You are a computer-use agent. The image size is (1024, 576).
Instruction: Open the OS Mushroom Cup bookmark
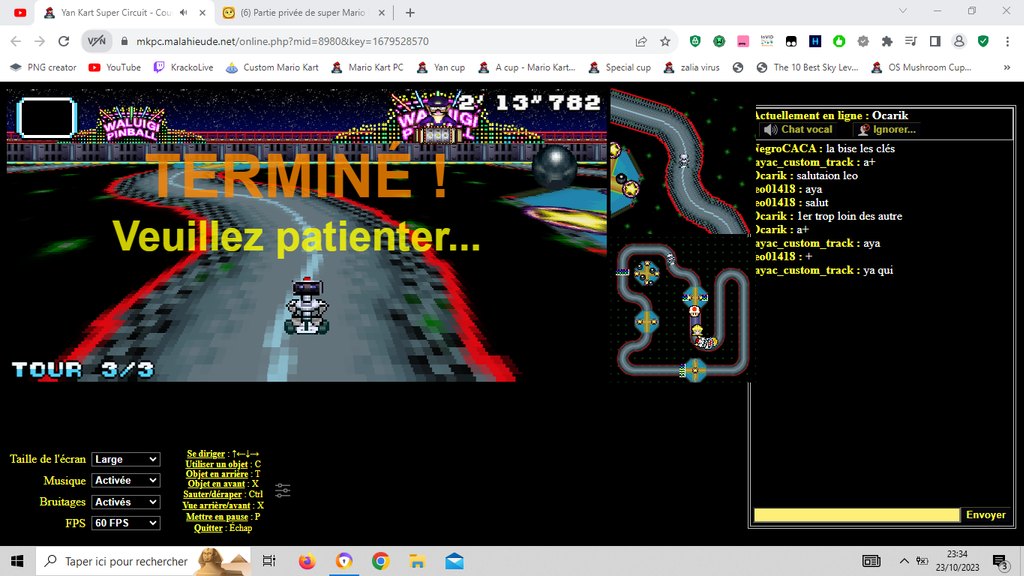click(x=921, y=67)
